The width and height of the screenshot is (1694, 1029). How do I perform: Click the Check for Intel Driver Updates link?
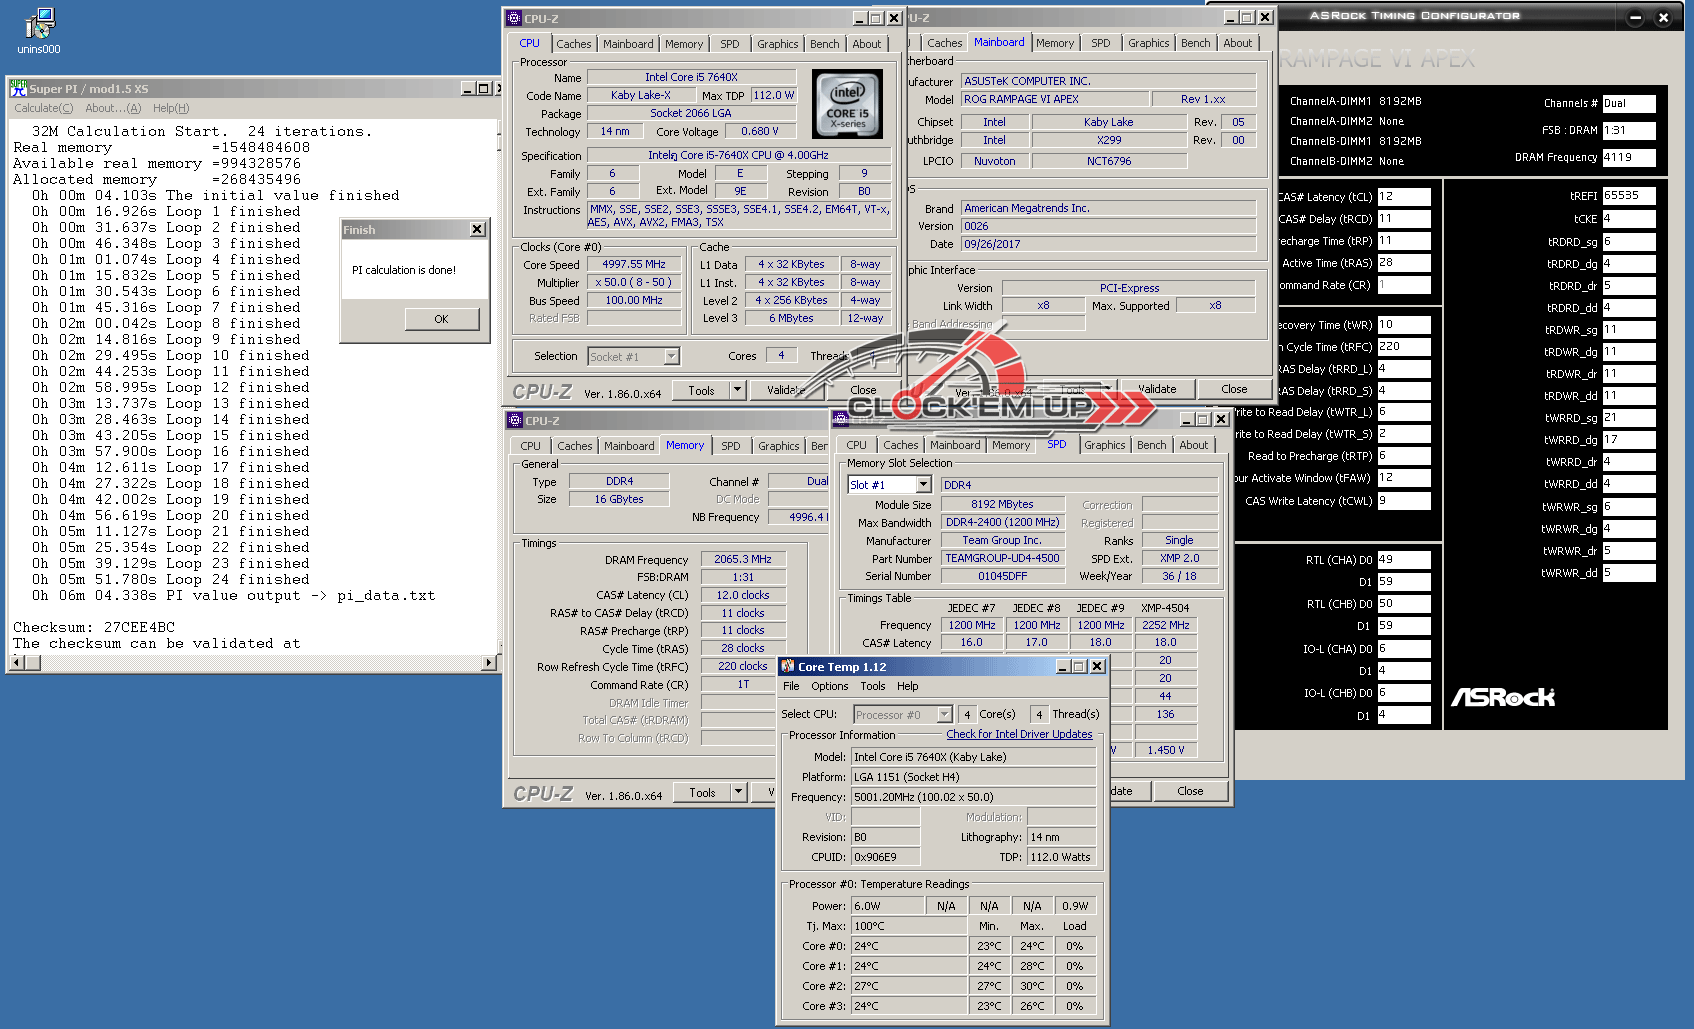tap(1019, 734)
